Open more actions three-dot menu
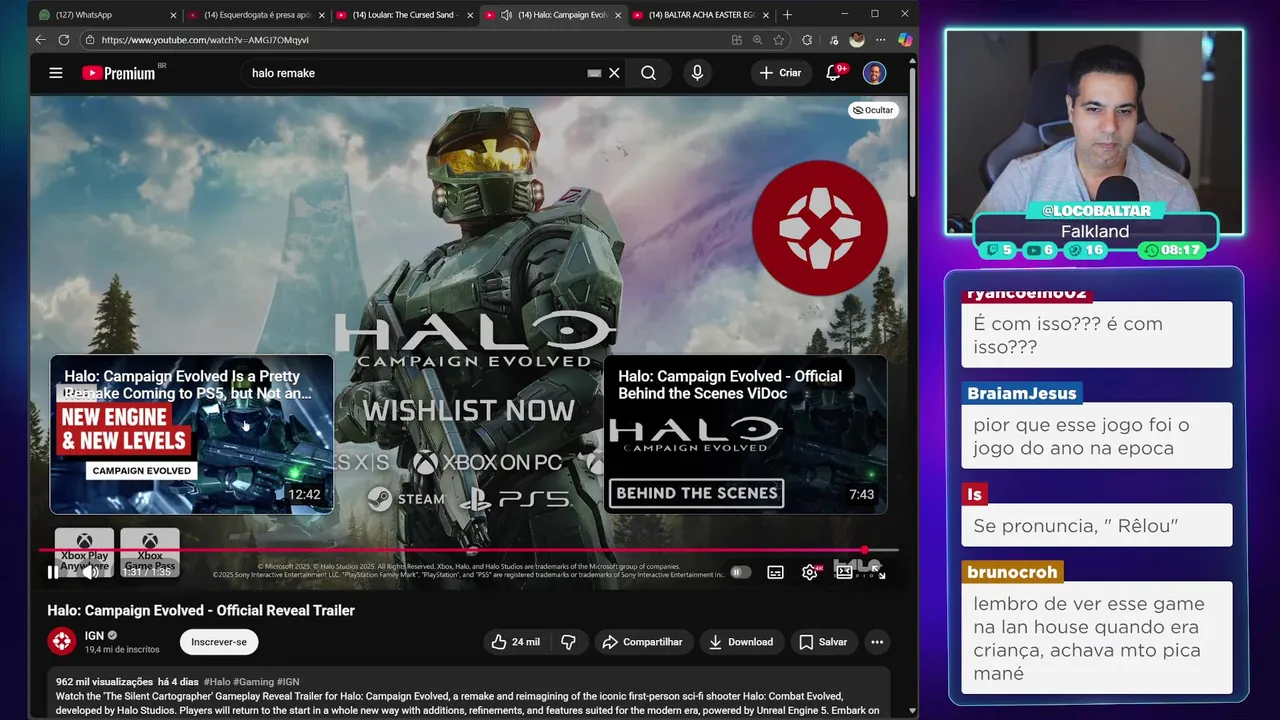Image resolution: width=1280 pixels, height=720 pixels. click(x=877, y=642)
